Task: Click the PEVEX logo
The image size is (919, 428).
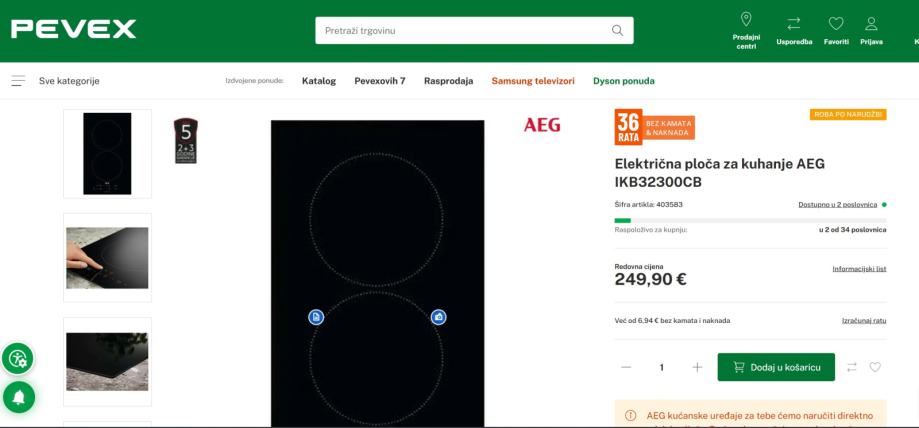Action: (73, 29)
